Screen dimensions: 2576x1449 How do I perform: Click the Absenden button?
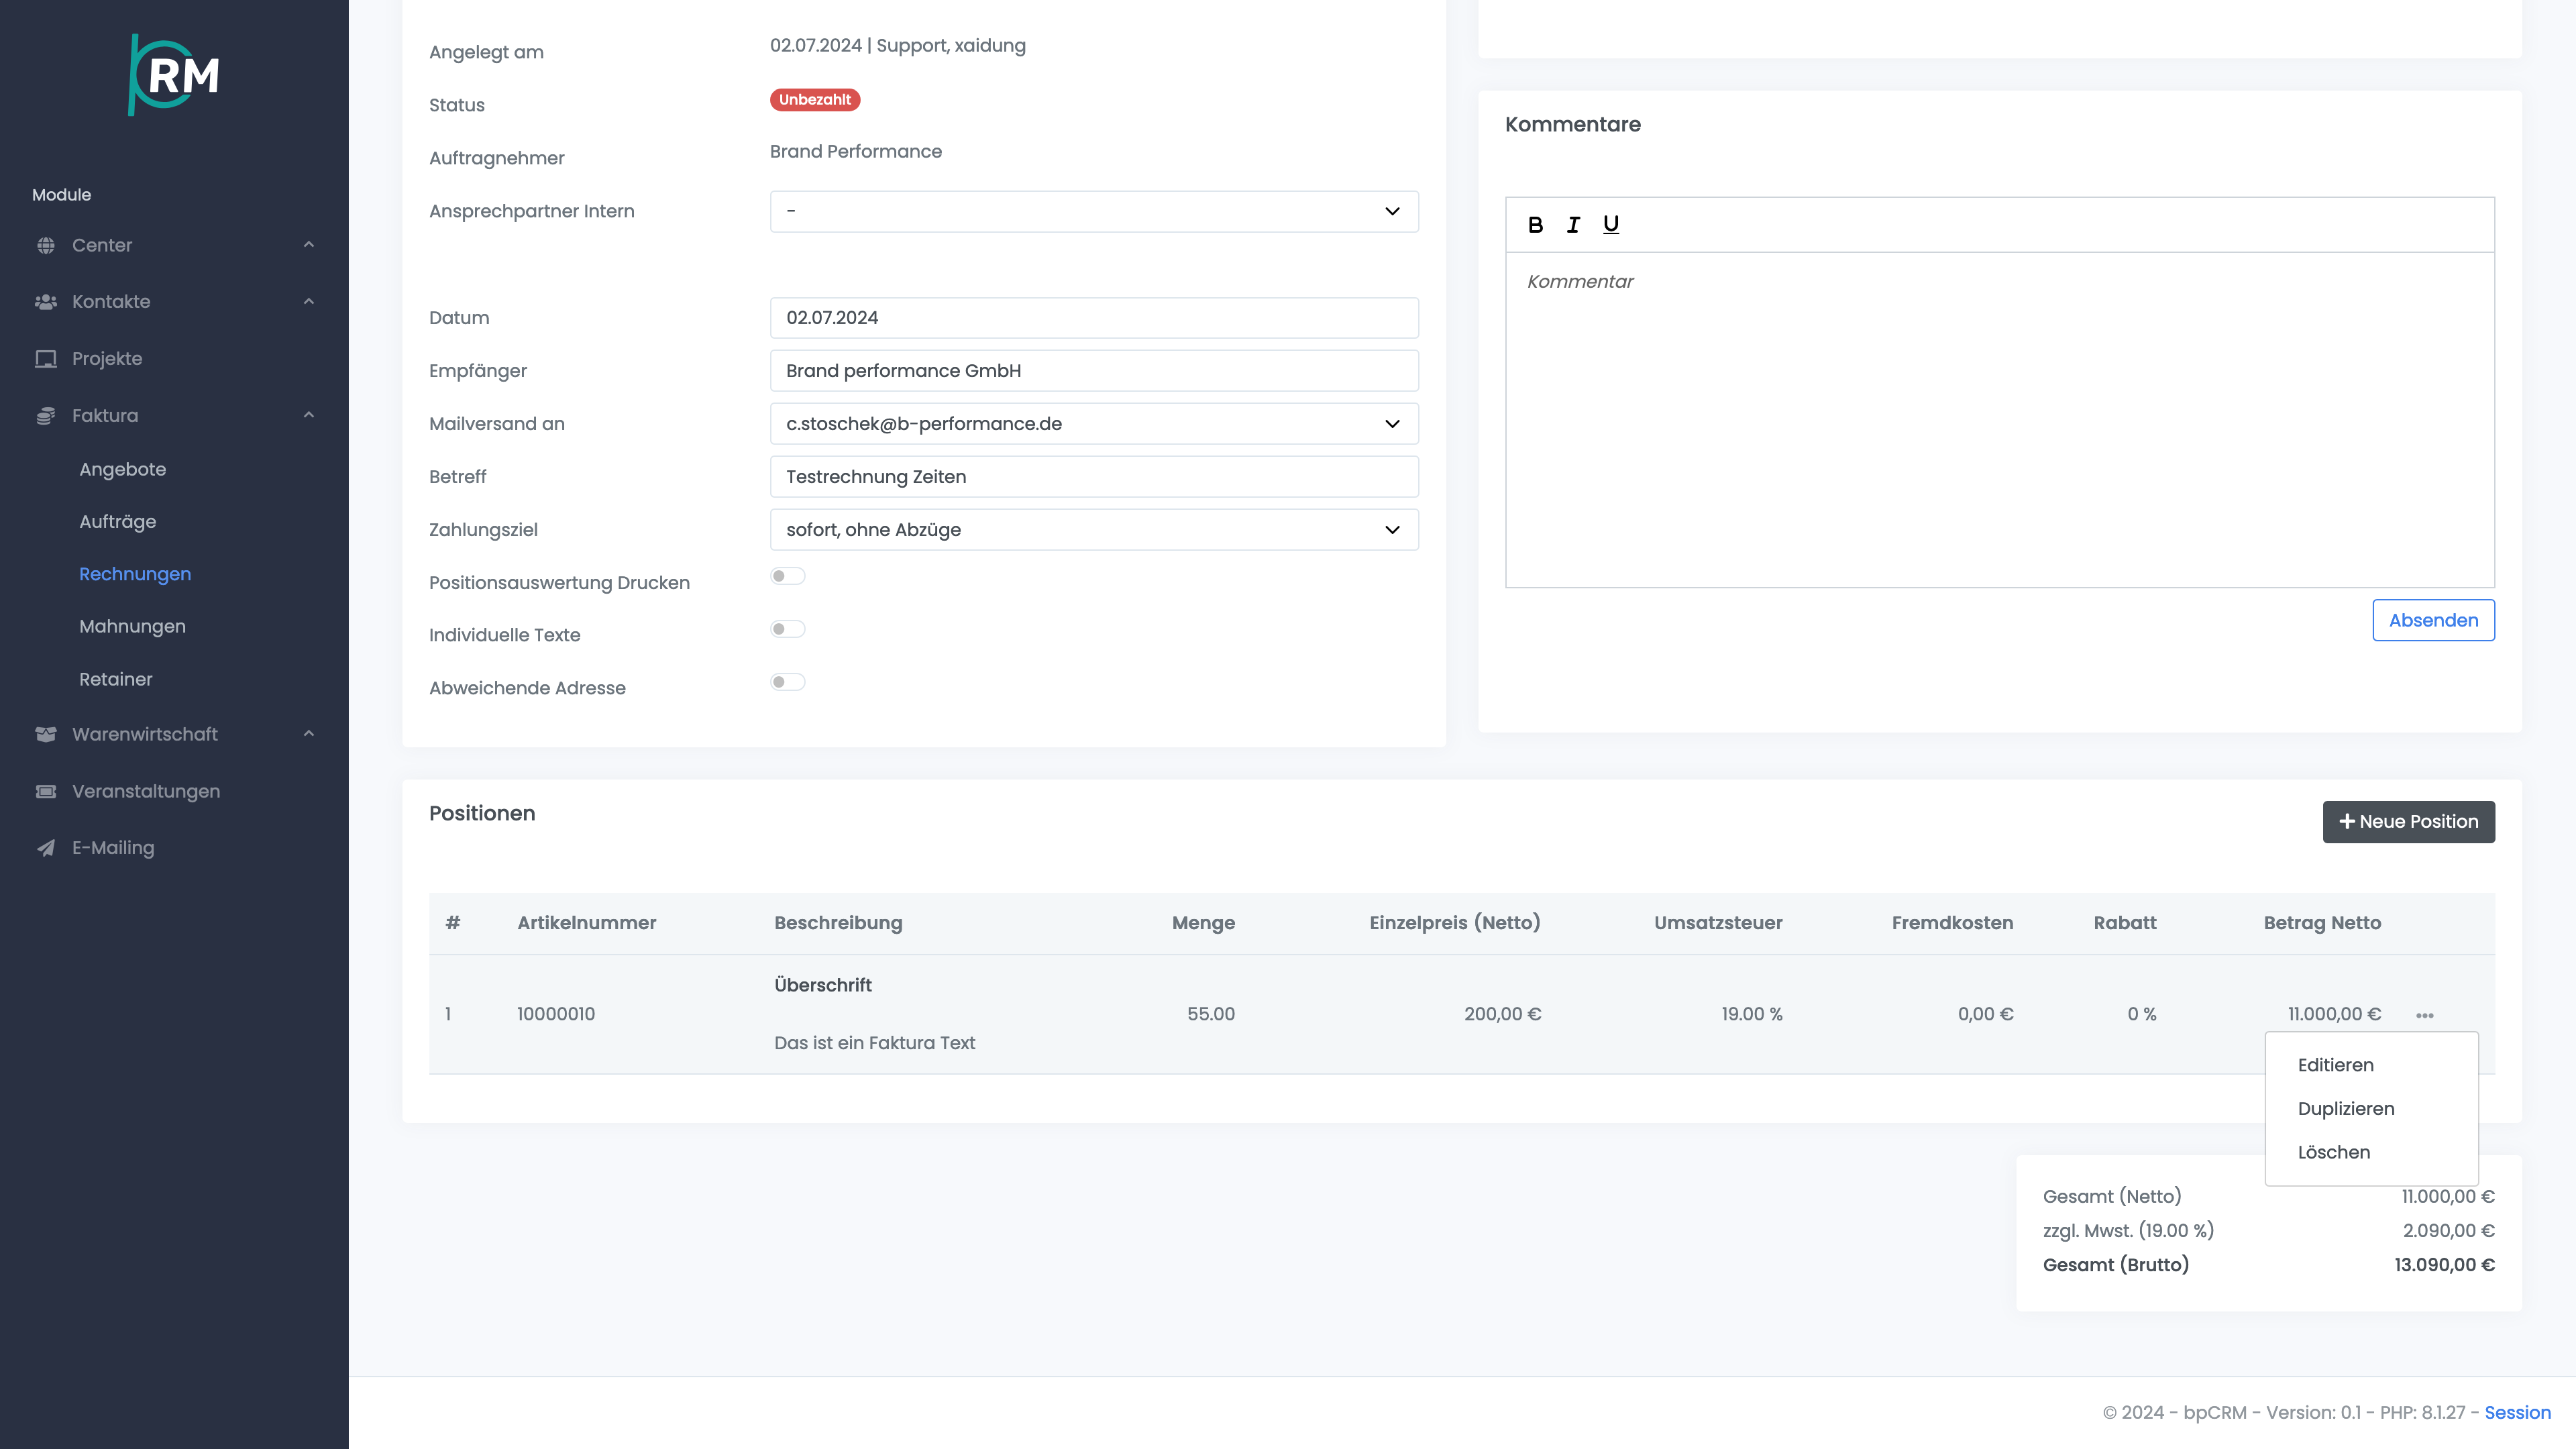point(2433,621)
